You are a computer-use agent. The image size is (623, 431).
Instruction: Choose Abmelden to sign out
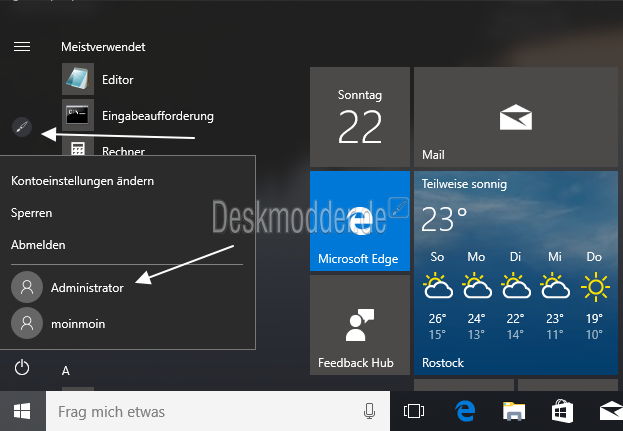click(x=38, y=245)
